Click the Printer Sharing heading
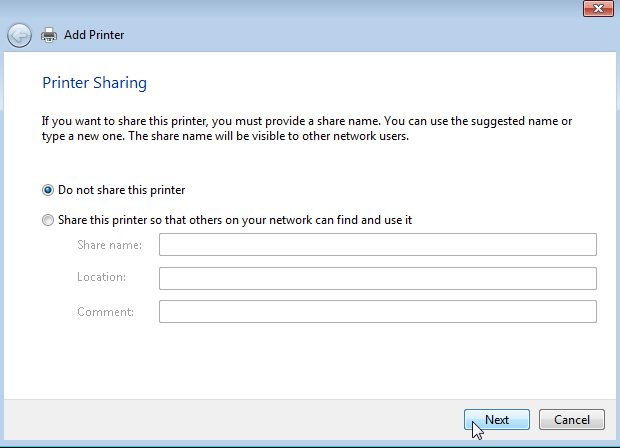Image resolution: width=620 pixels, height=448 pixels. (x=95, y=83)
